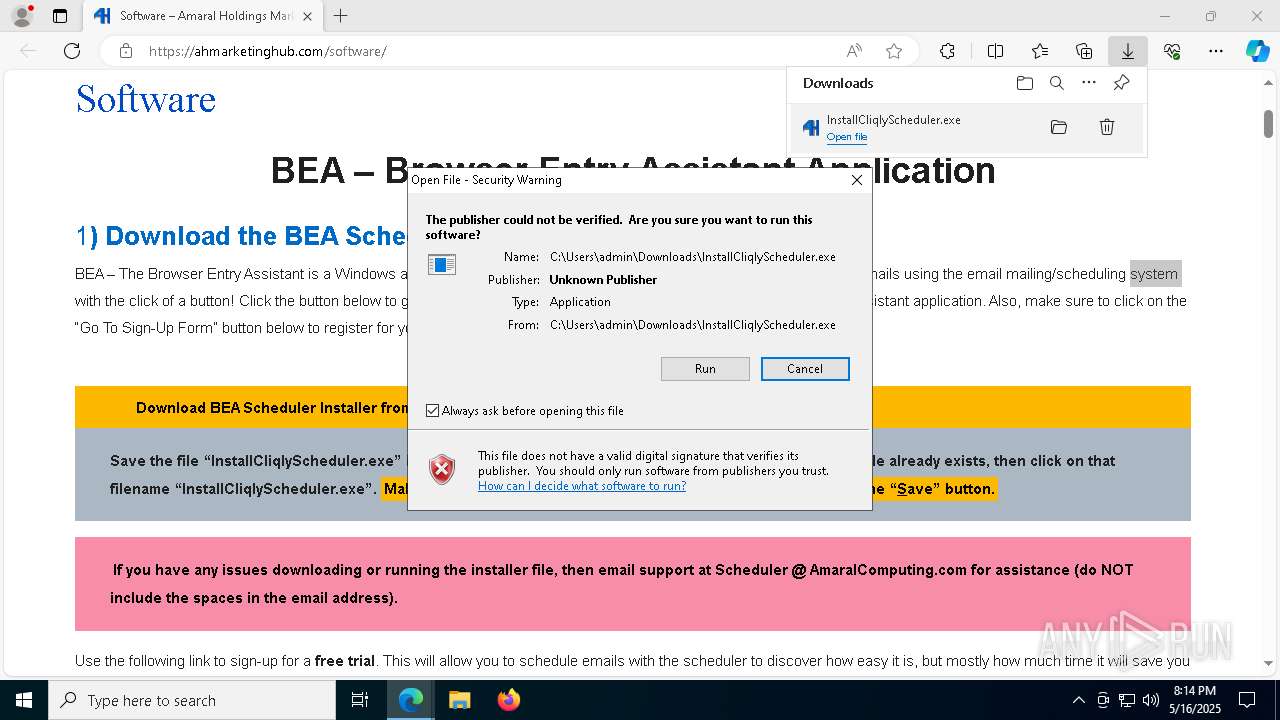Launch Firefox from taskbar
Image resolution: width=1280 pixels, height=720 pixels.
click(508, 700)
